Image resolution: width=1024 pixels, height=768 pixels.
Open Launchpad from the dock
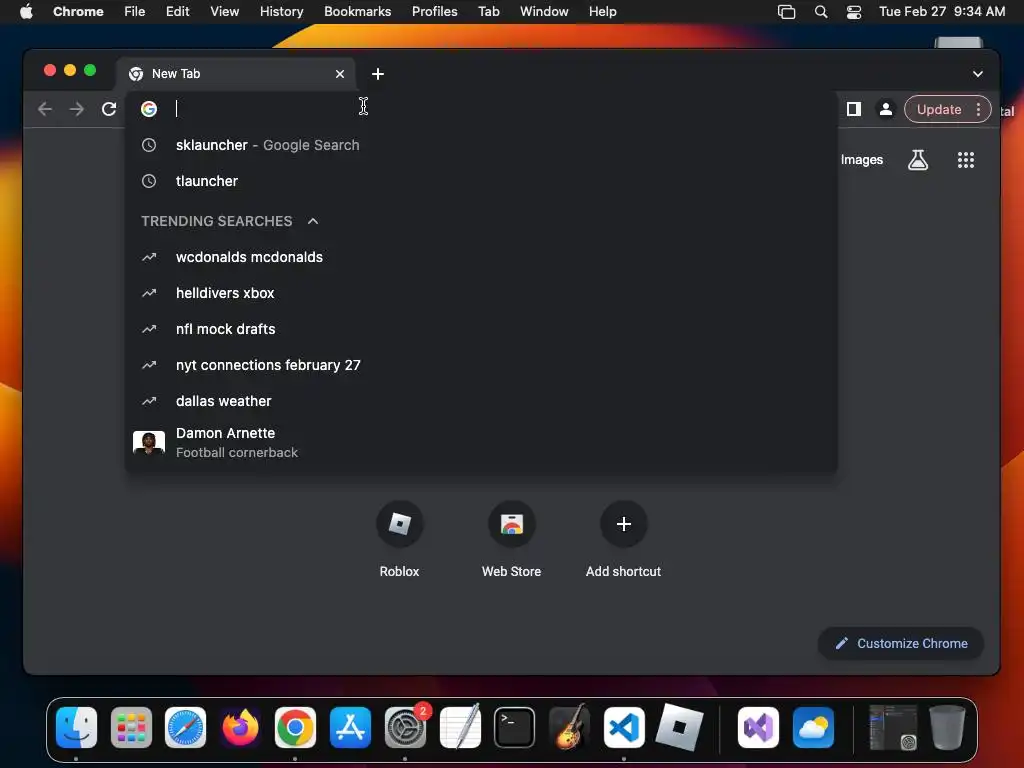[x=131, y=728]
